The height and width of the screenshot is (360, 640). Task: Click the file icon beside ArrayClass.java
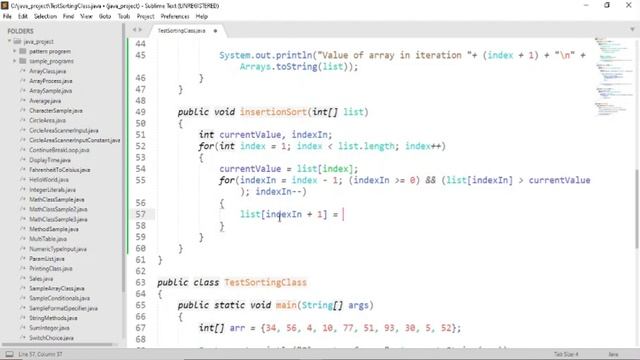(x=23, y=71)
